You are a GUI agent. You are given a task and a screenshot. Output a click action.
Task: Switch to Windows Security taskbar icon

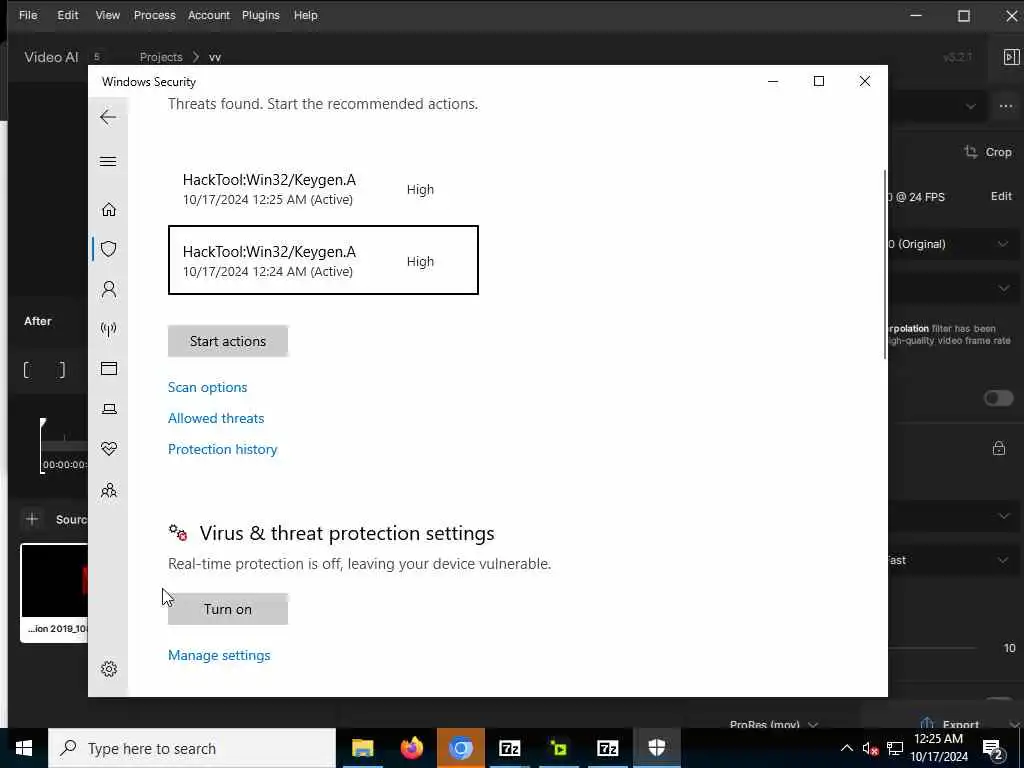pos(656,748)
